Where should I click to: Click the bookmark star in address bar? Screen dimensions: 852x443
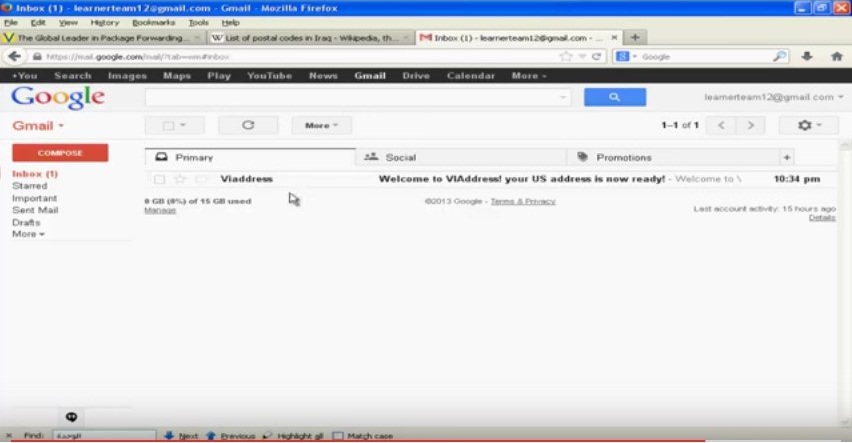click(x=566, y=57)
